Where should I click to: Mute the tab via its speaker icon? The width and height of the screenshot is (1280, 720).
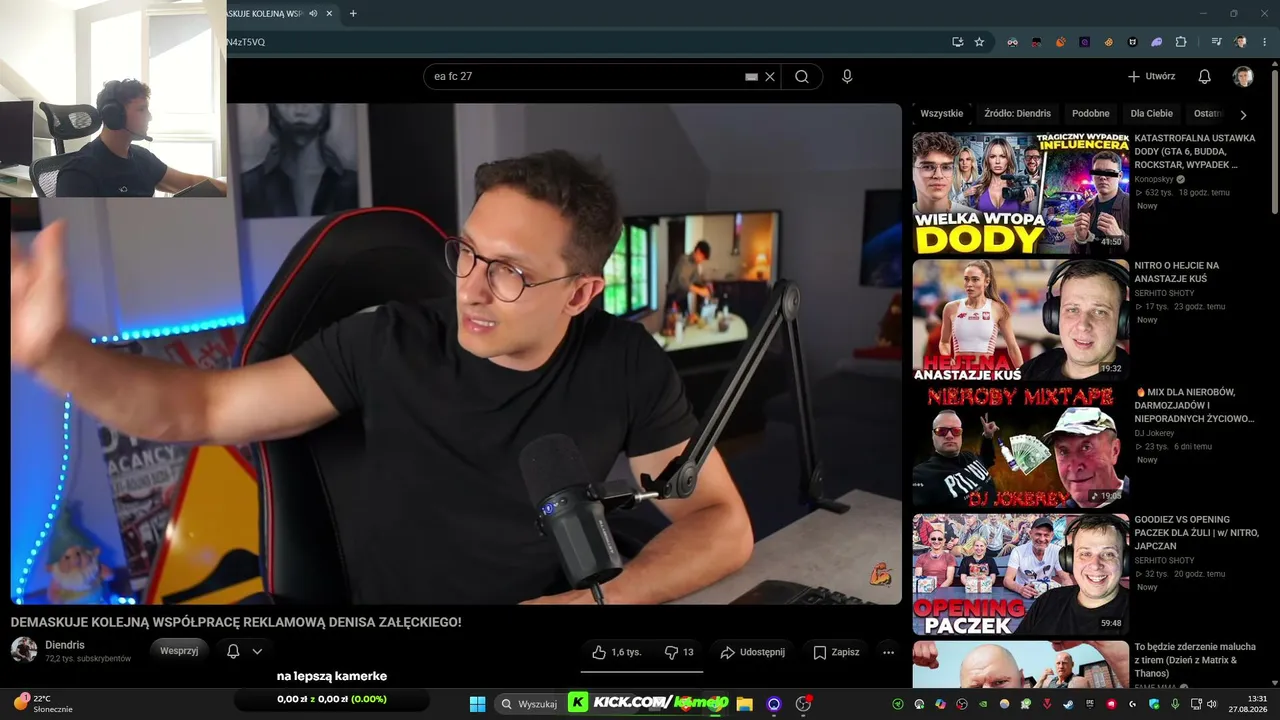[314, 14]
